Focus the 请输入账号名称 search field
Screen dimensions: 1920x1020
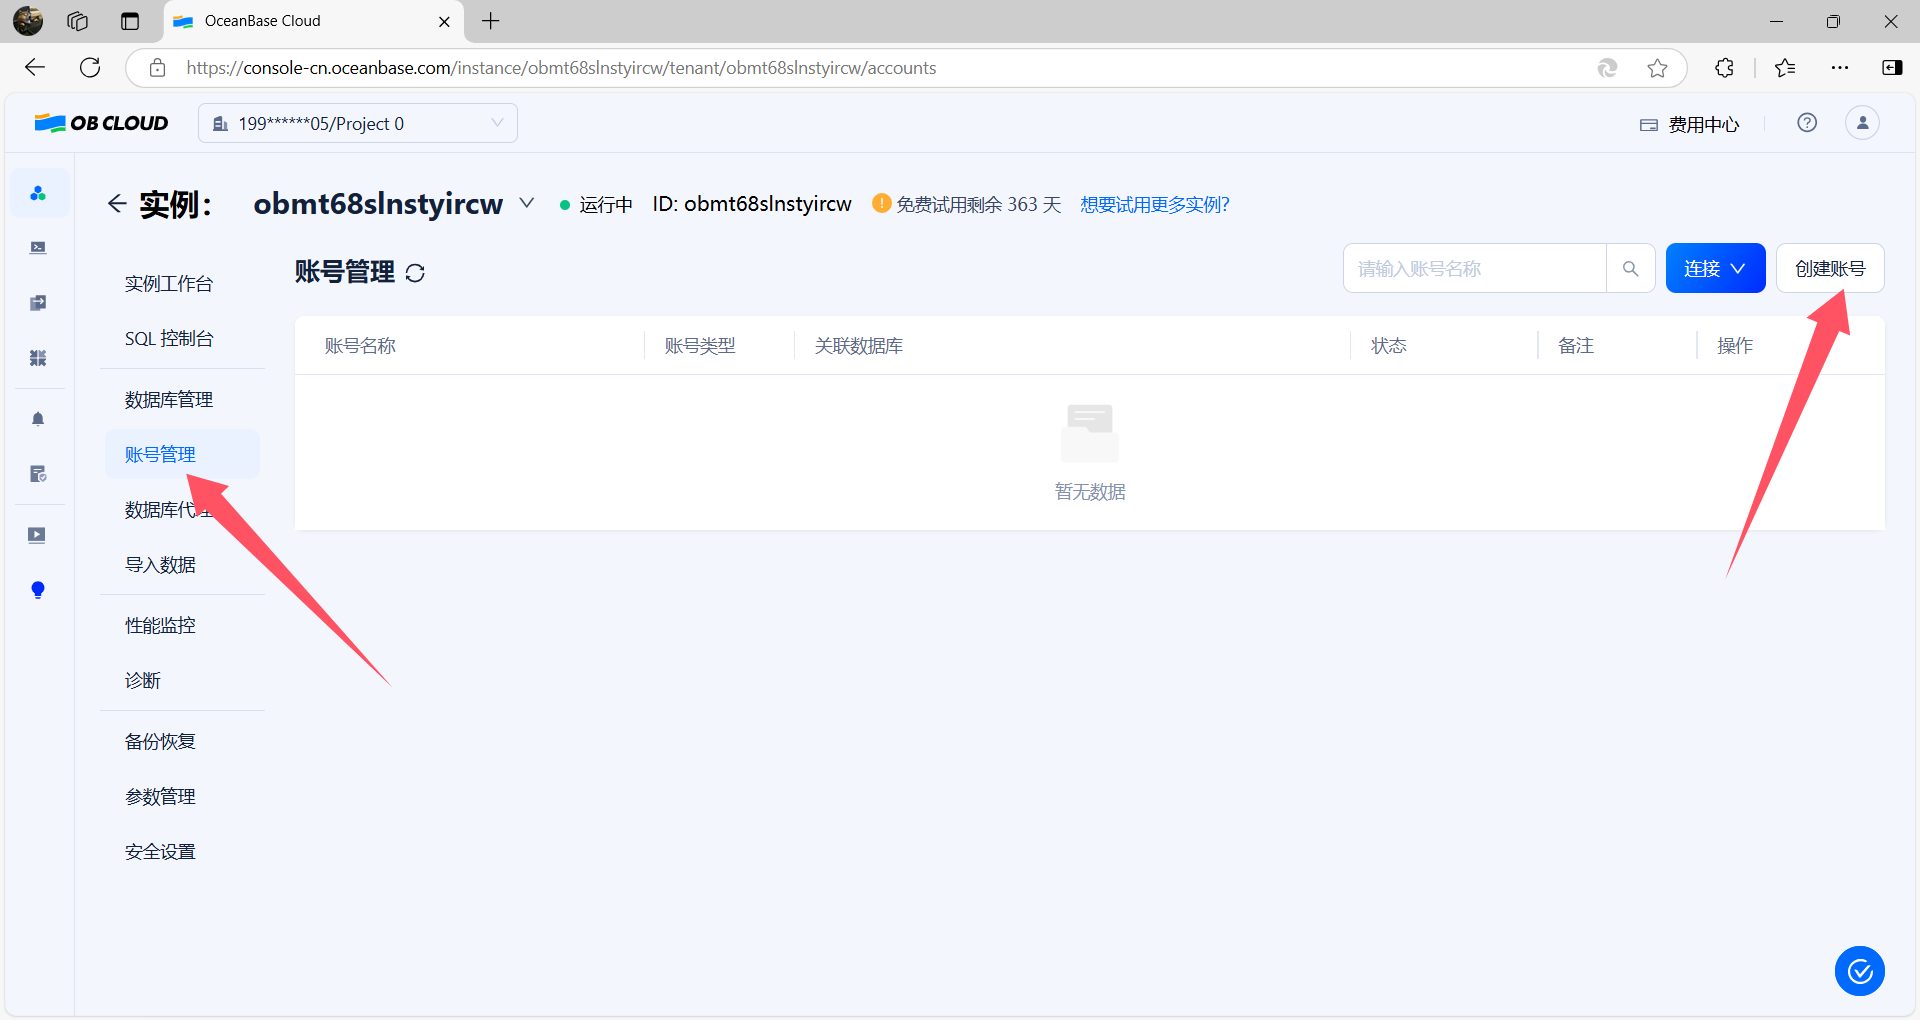click(x=1475, y=269)
